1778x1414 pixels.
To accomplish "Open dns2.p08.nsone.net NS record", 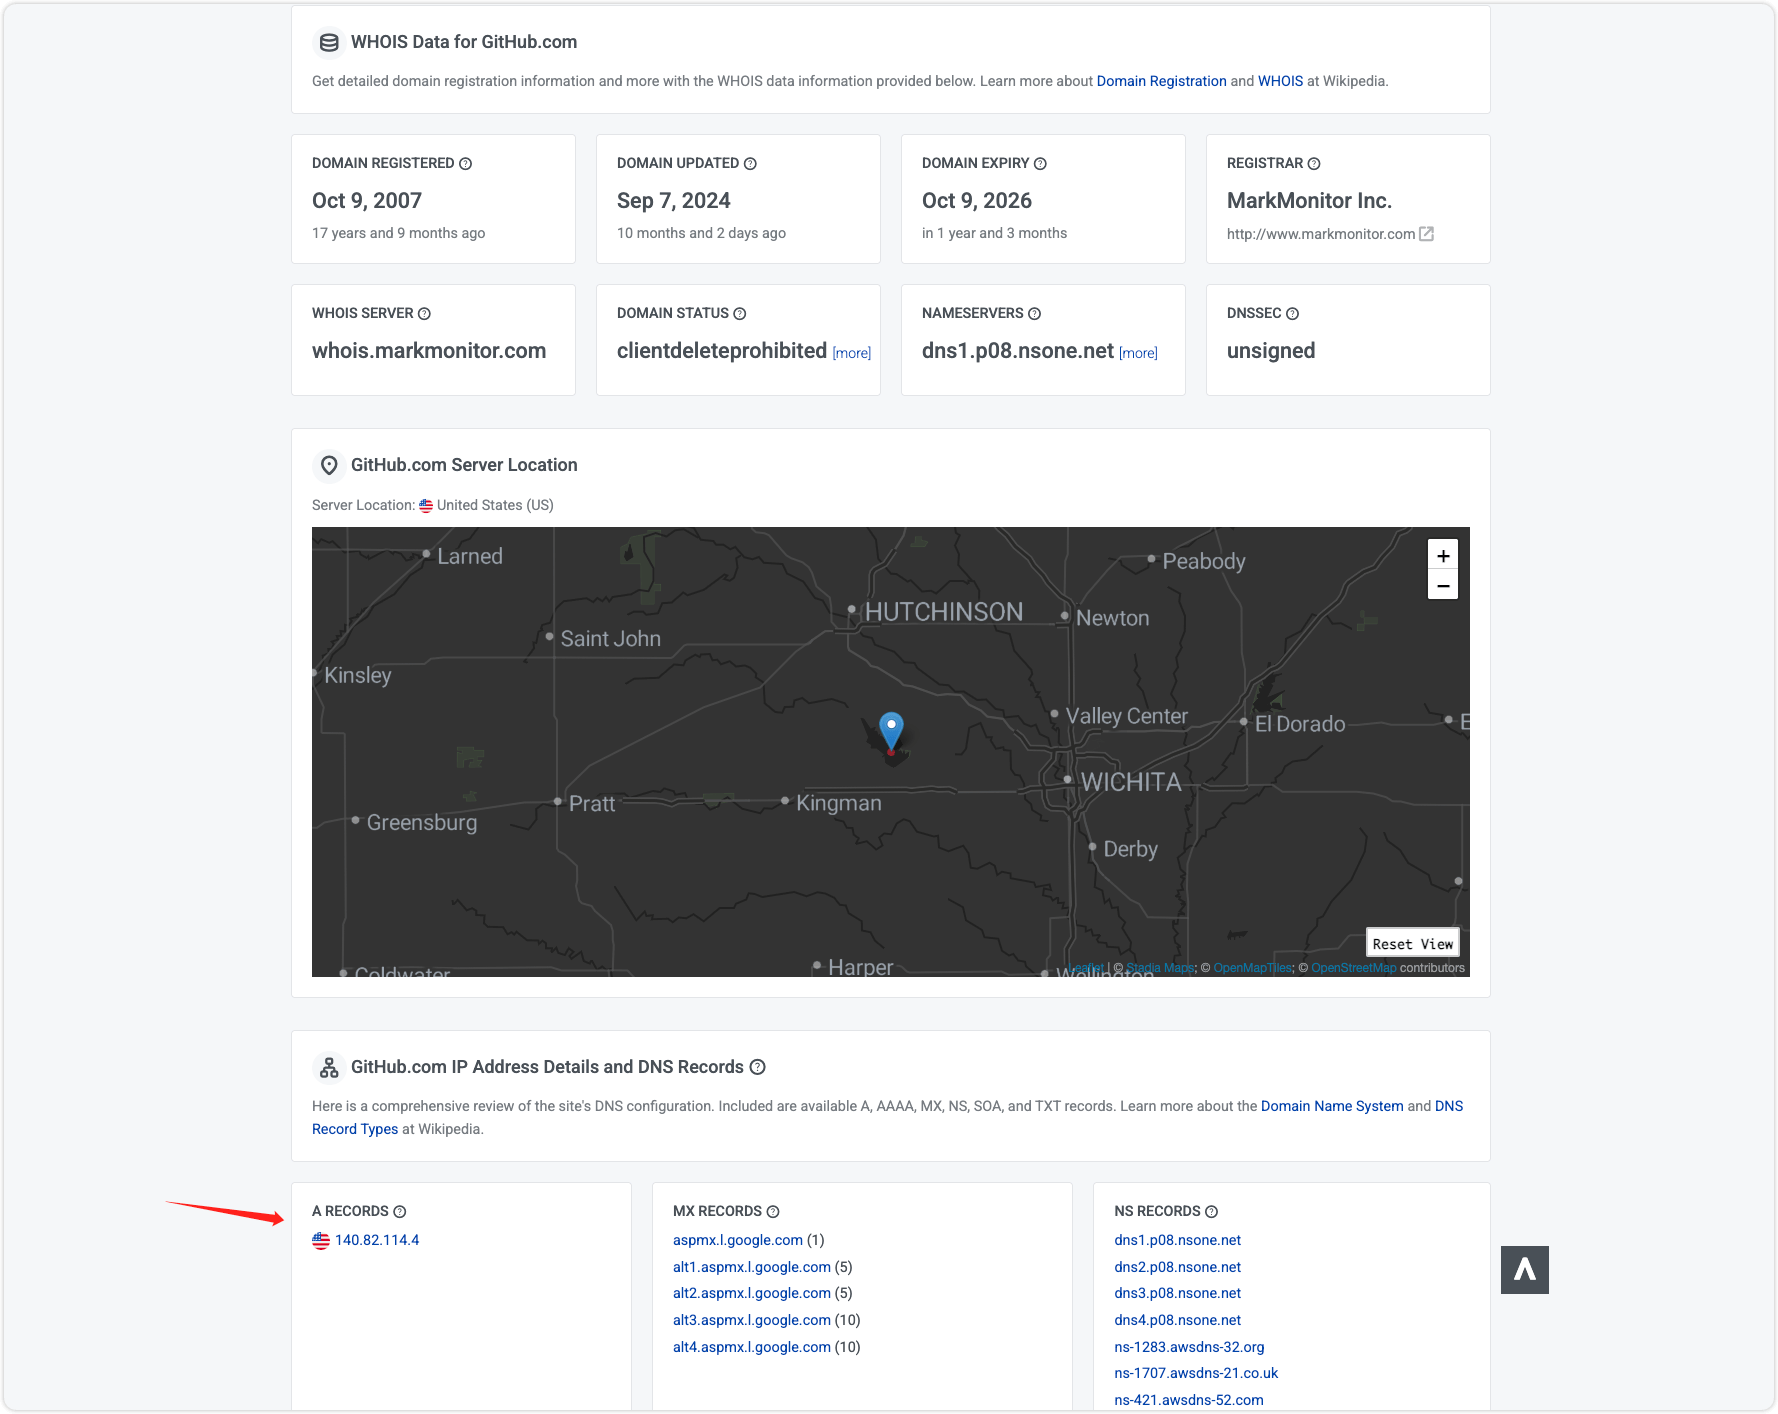I will tap(1178, 1267).
